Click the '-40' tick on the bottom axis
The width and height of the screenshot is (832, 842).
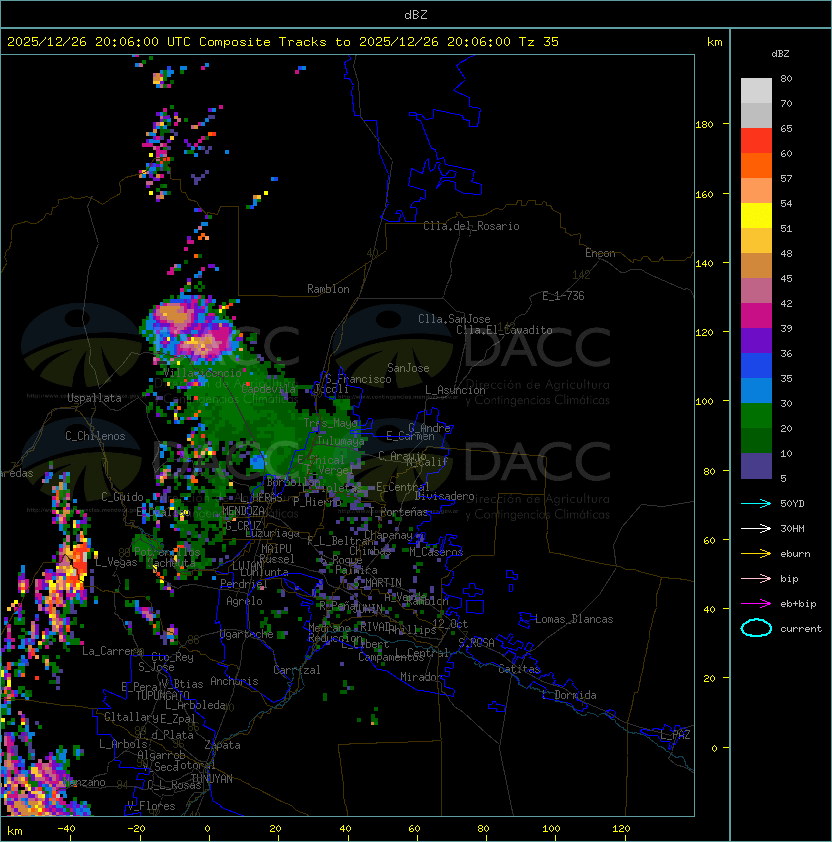pos(66,829)
